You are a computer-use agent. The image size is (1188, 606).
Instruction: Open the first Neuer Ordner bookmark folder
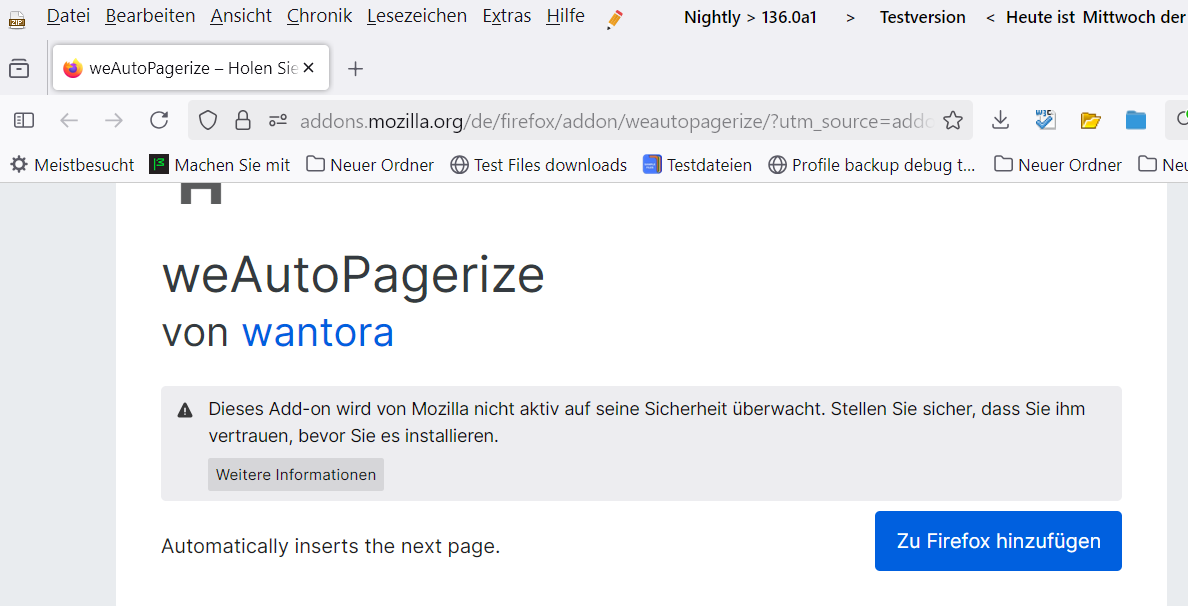click(x=370, y=165)
